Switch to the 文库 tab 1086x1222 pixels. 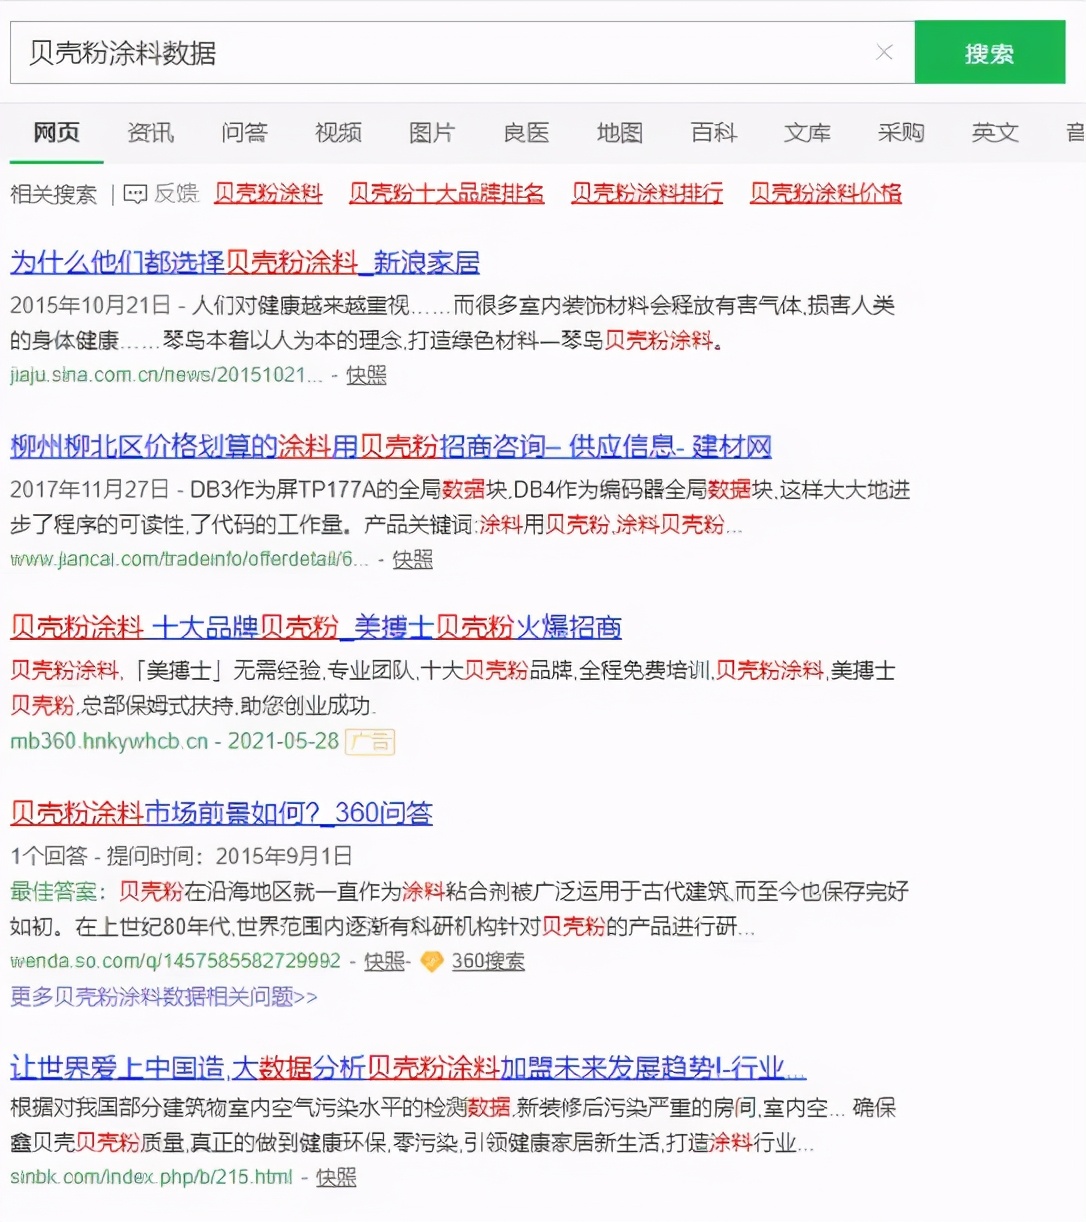[x=807, y=133]
